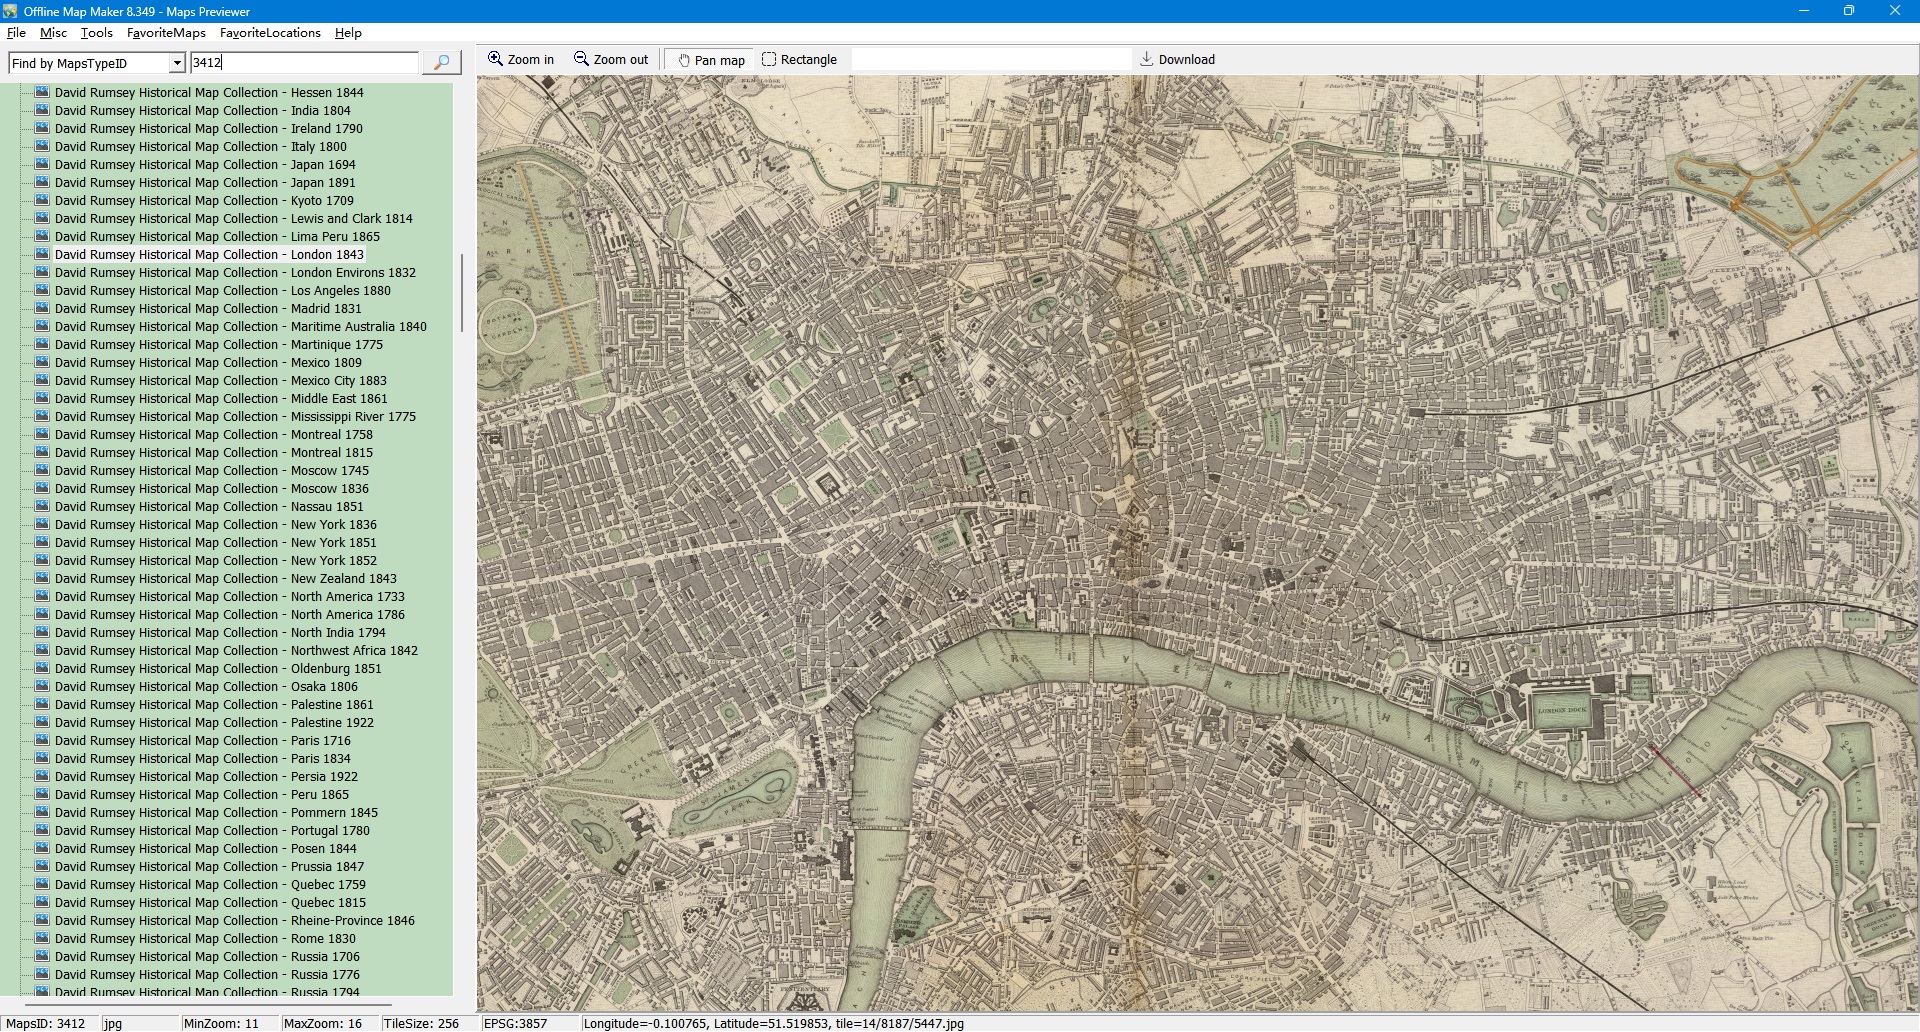Screen dimensions: 1920x1032
Task: Toggle the Rectangle selection mode
Action: click(799, 60)
